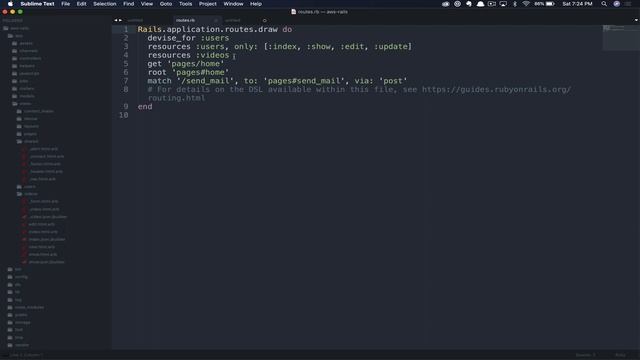The width and height of the screenshot is (640, 360).
Task: Open Spotlight search magnifier icon
Action: (604, 4)
